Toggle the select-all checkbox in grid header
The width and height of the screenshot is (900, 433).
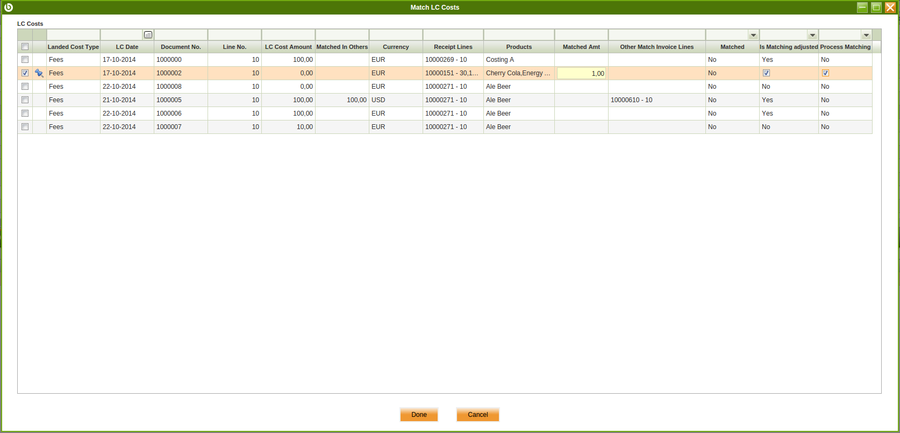(x=25, y=47)
